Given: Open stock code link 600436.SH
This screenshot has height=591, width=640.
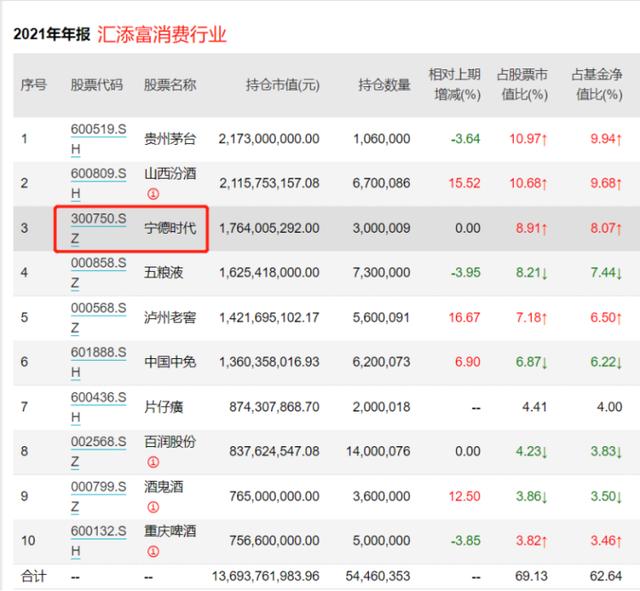Looking at the screenshot, I should coord(98,407).
